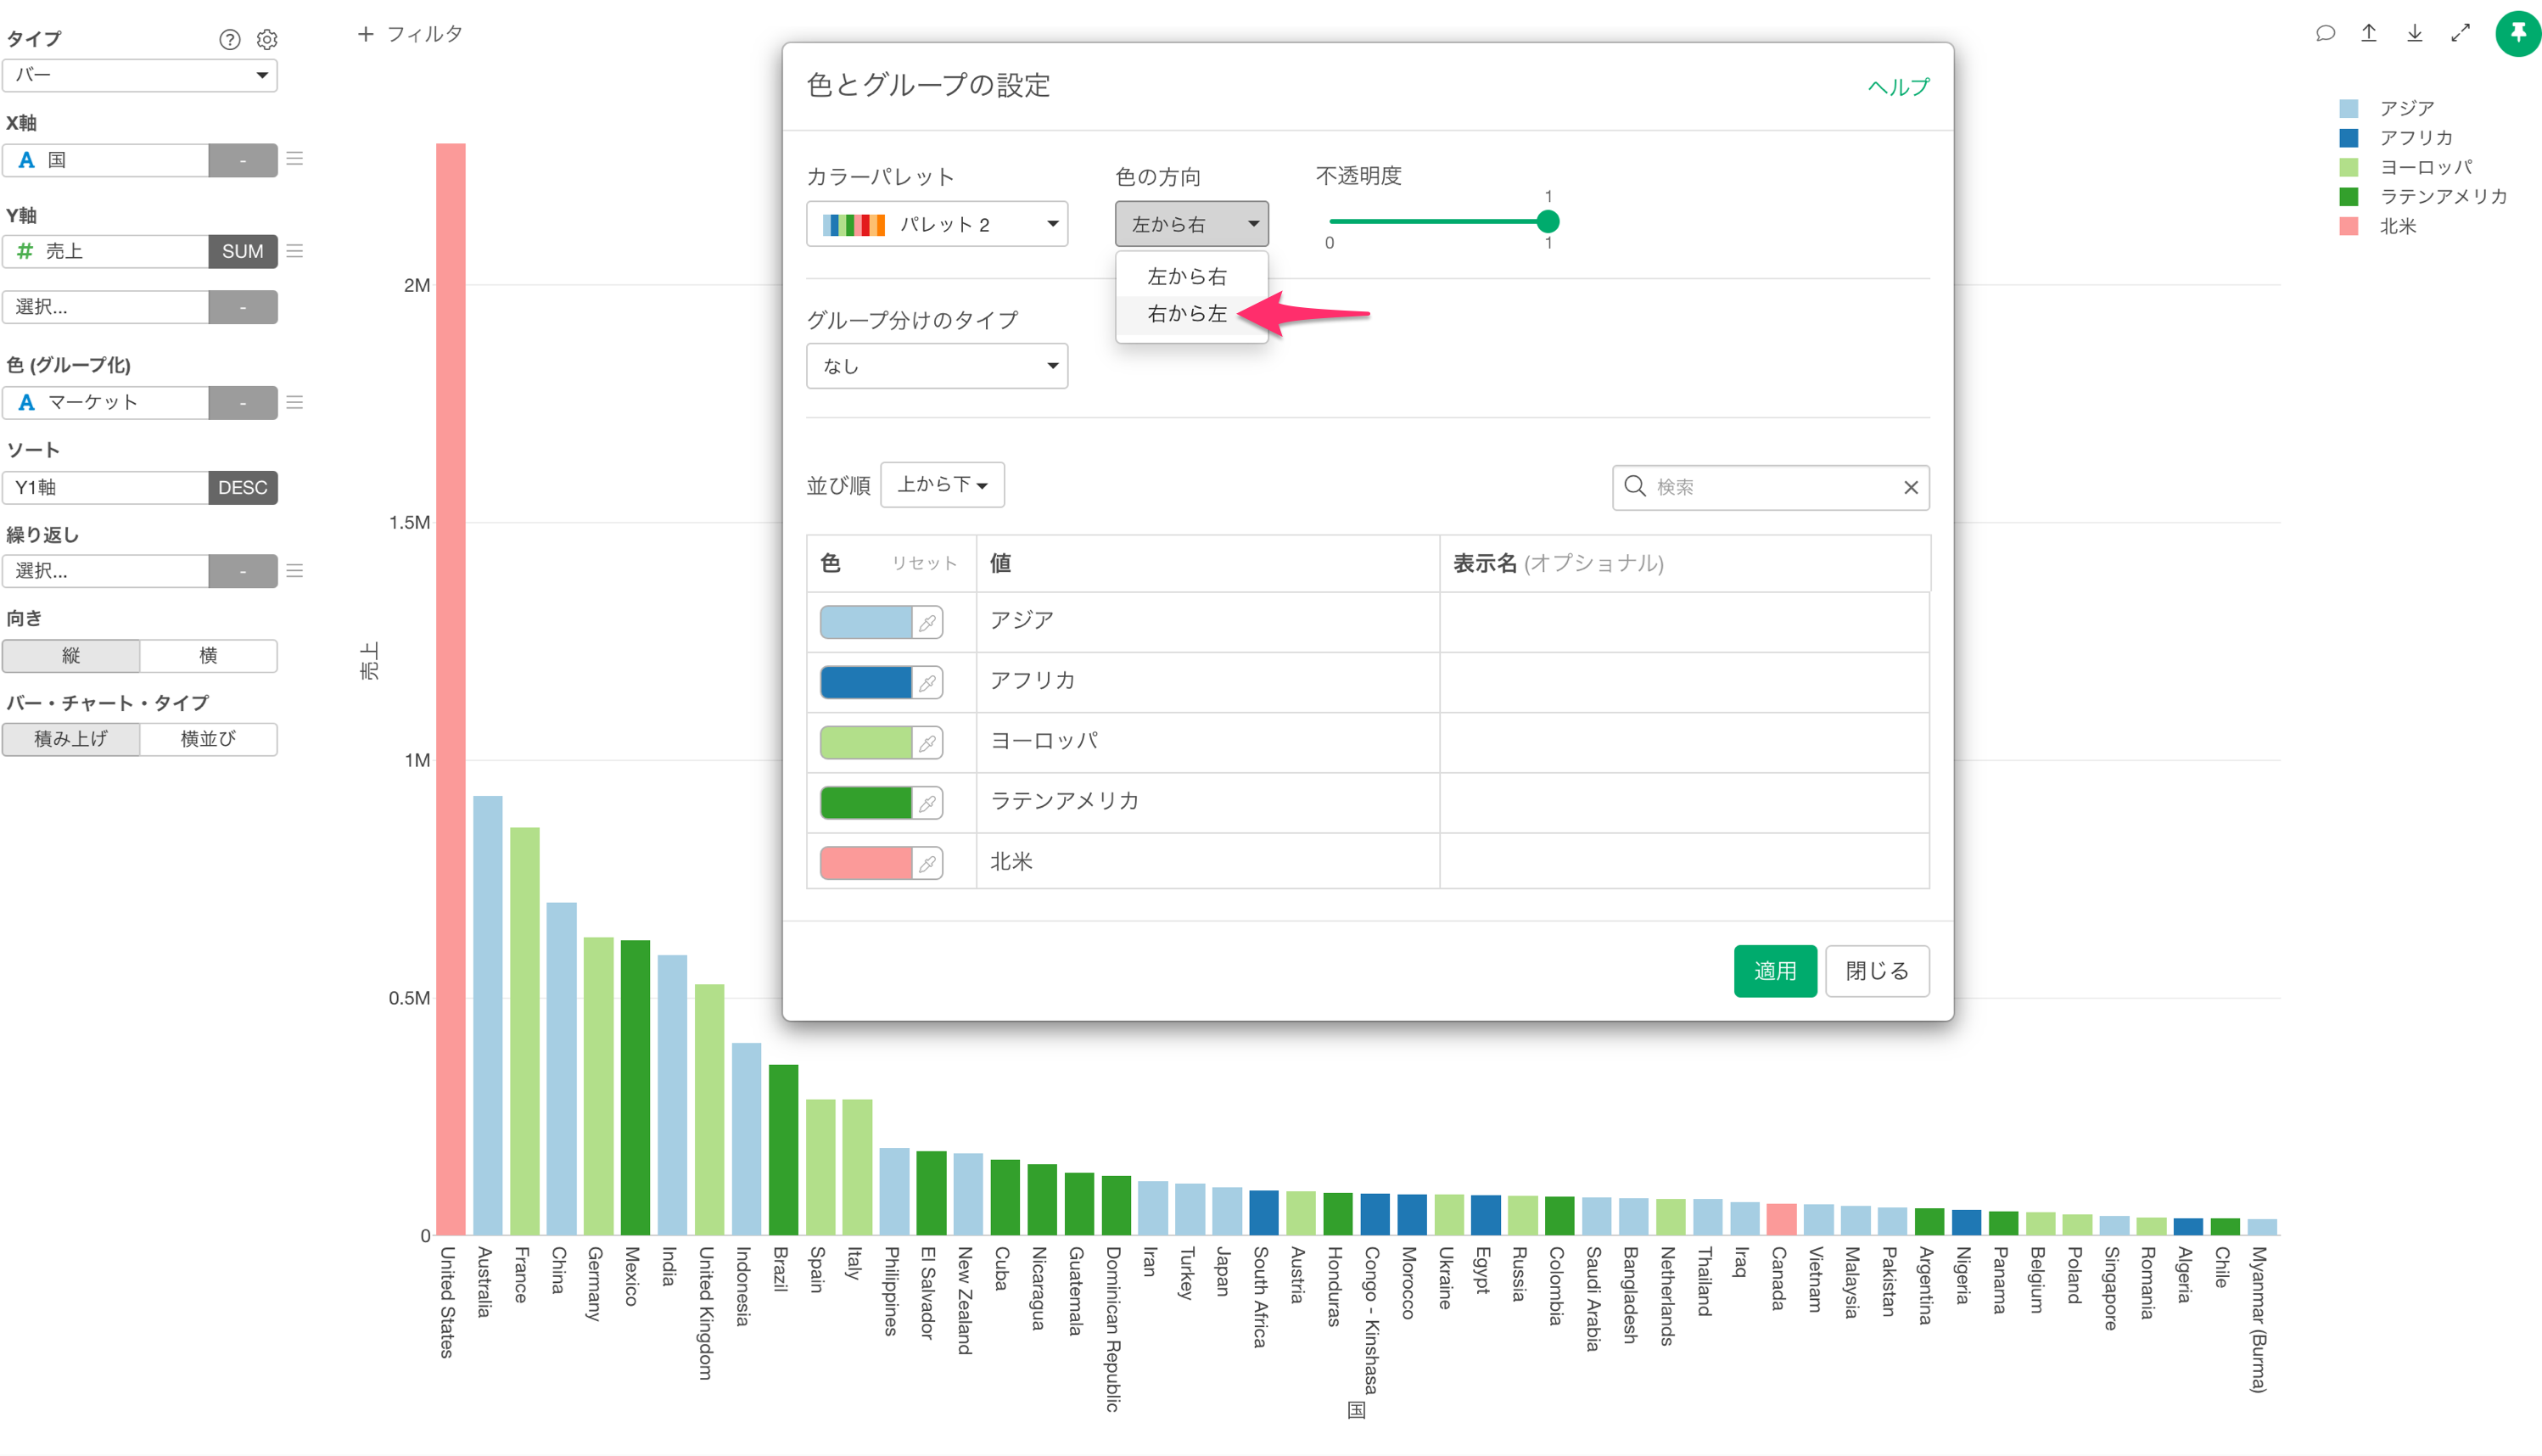The image size is (2542, 1456).
Task: Click eyedropper for アフリカ color
Action: coord(928,683)
